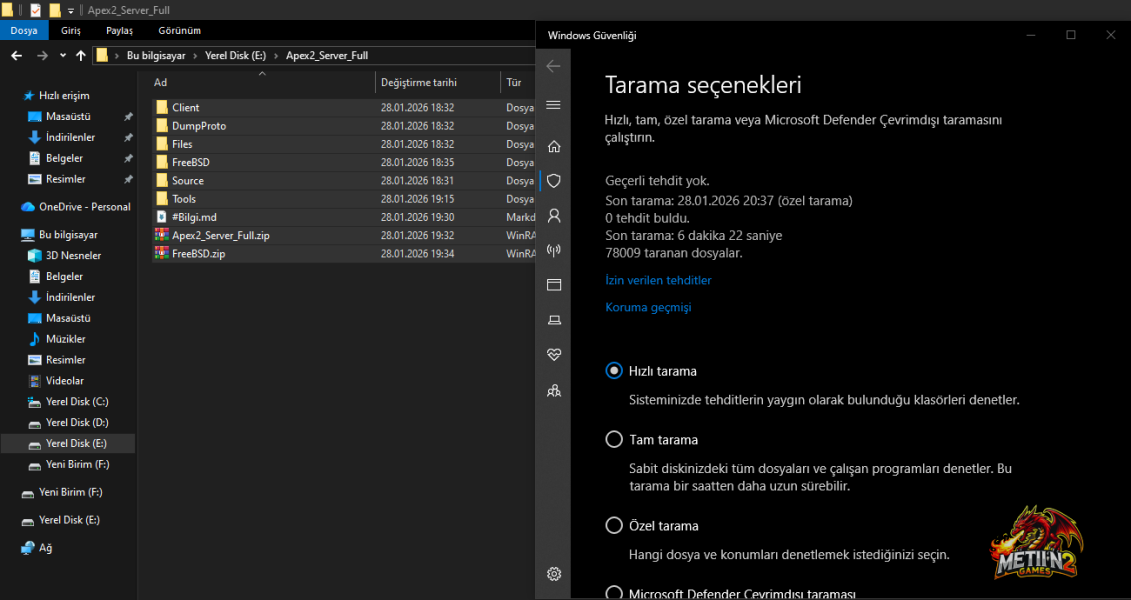
Task: Select the FreeBSD.zip archive
Action: [x=198, y=254]
